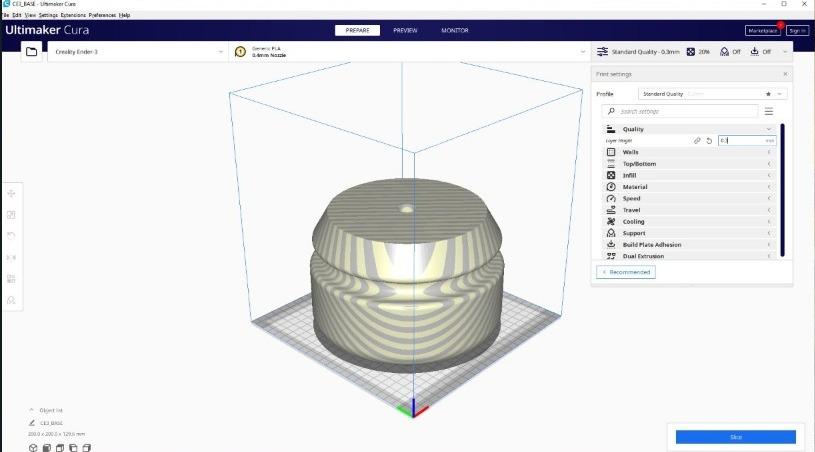
Task: Switch to top view cube icon
Action: tap(60, 448)
